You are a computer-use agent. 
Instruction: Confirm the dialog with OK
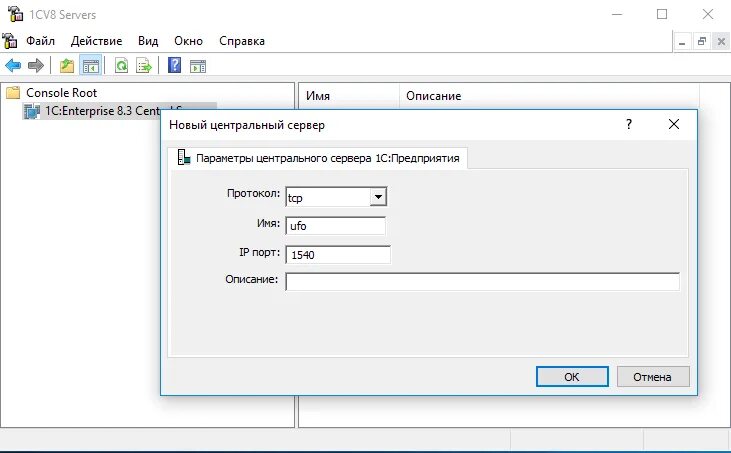click(572, 377)
